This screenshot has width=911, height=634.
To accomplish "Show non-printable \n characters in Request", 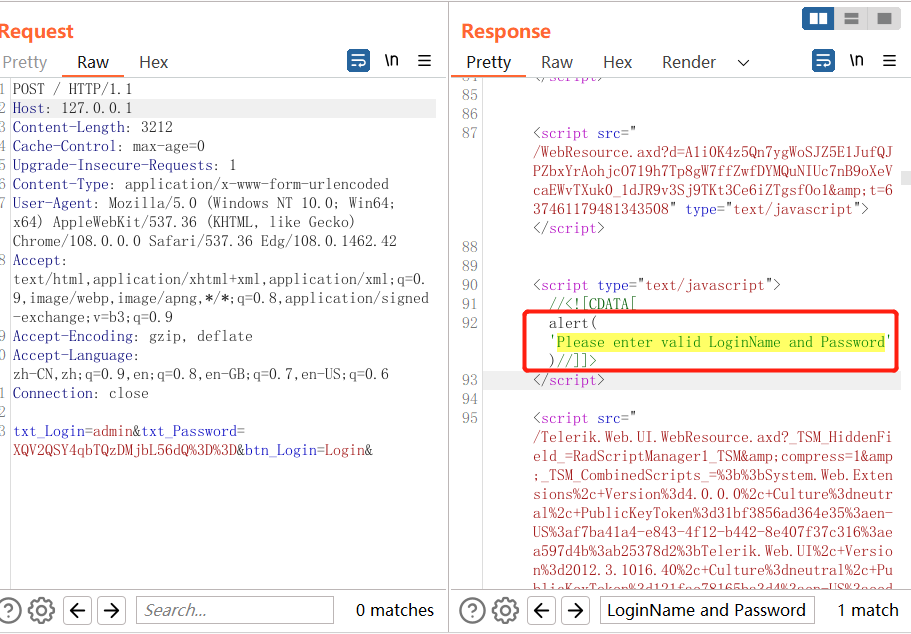I will click(392, 60).
